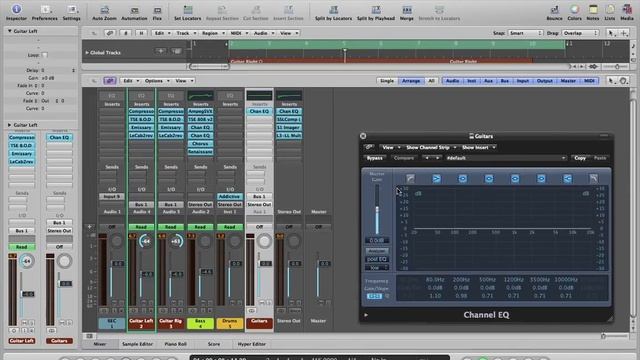The height and width of the screenshot is (360, 640).
Task: Toggle Bypass in the Channel EQ window
Action: [x=375, y=158]
